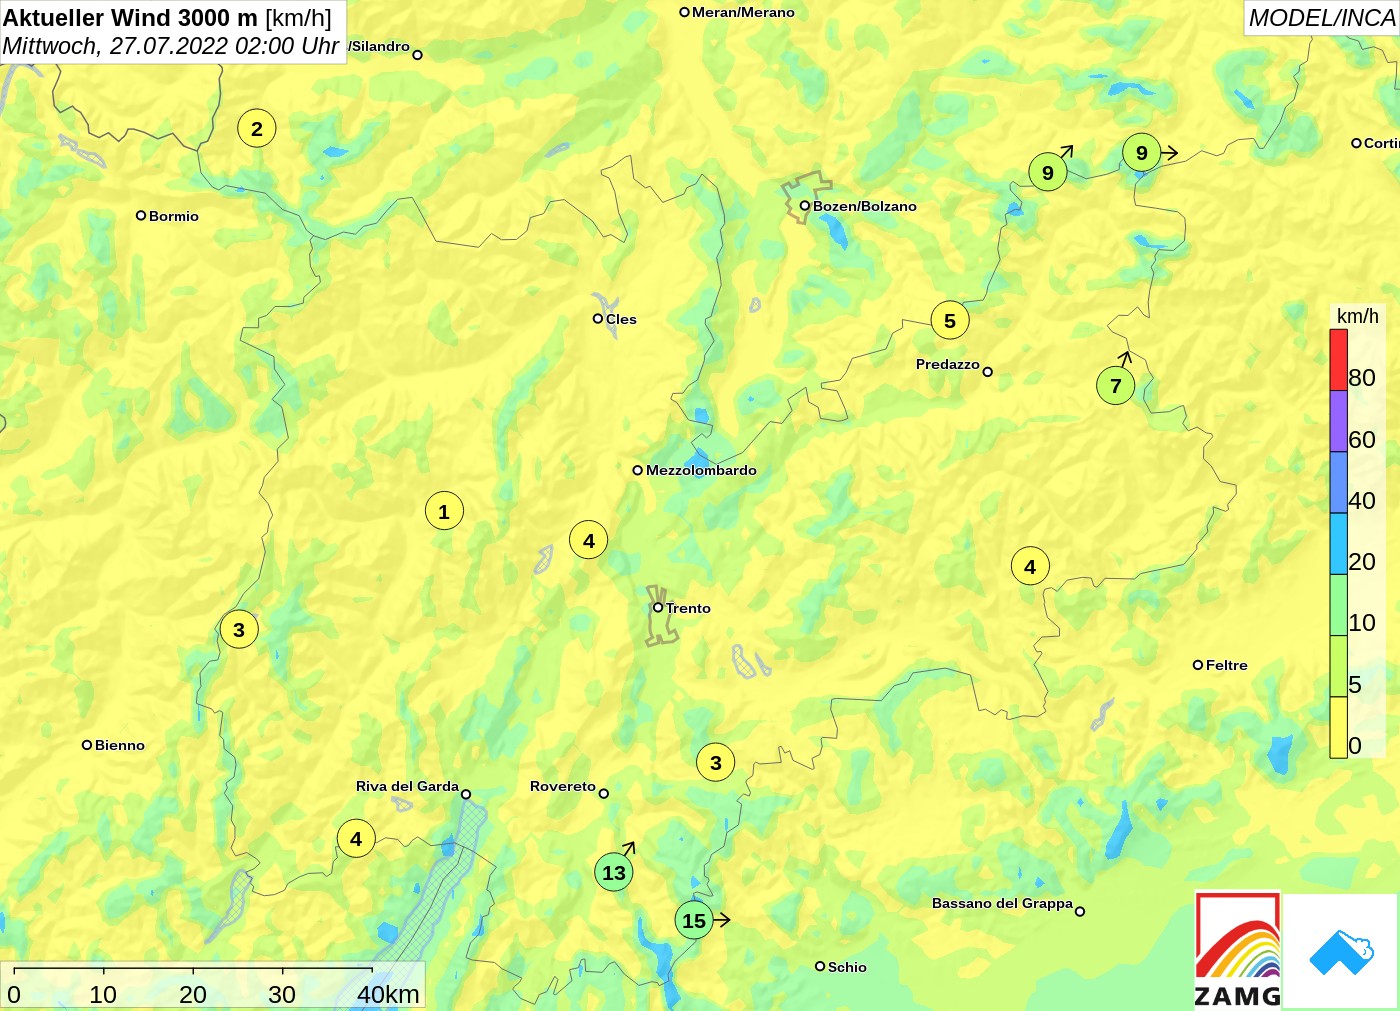Viewport: 1400px width, 1011px height.
Task: Click the MODEL/INCA label
Action: pyautogui.click(x=1321, y=18)
